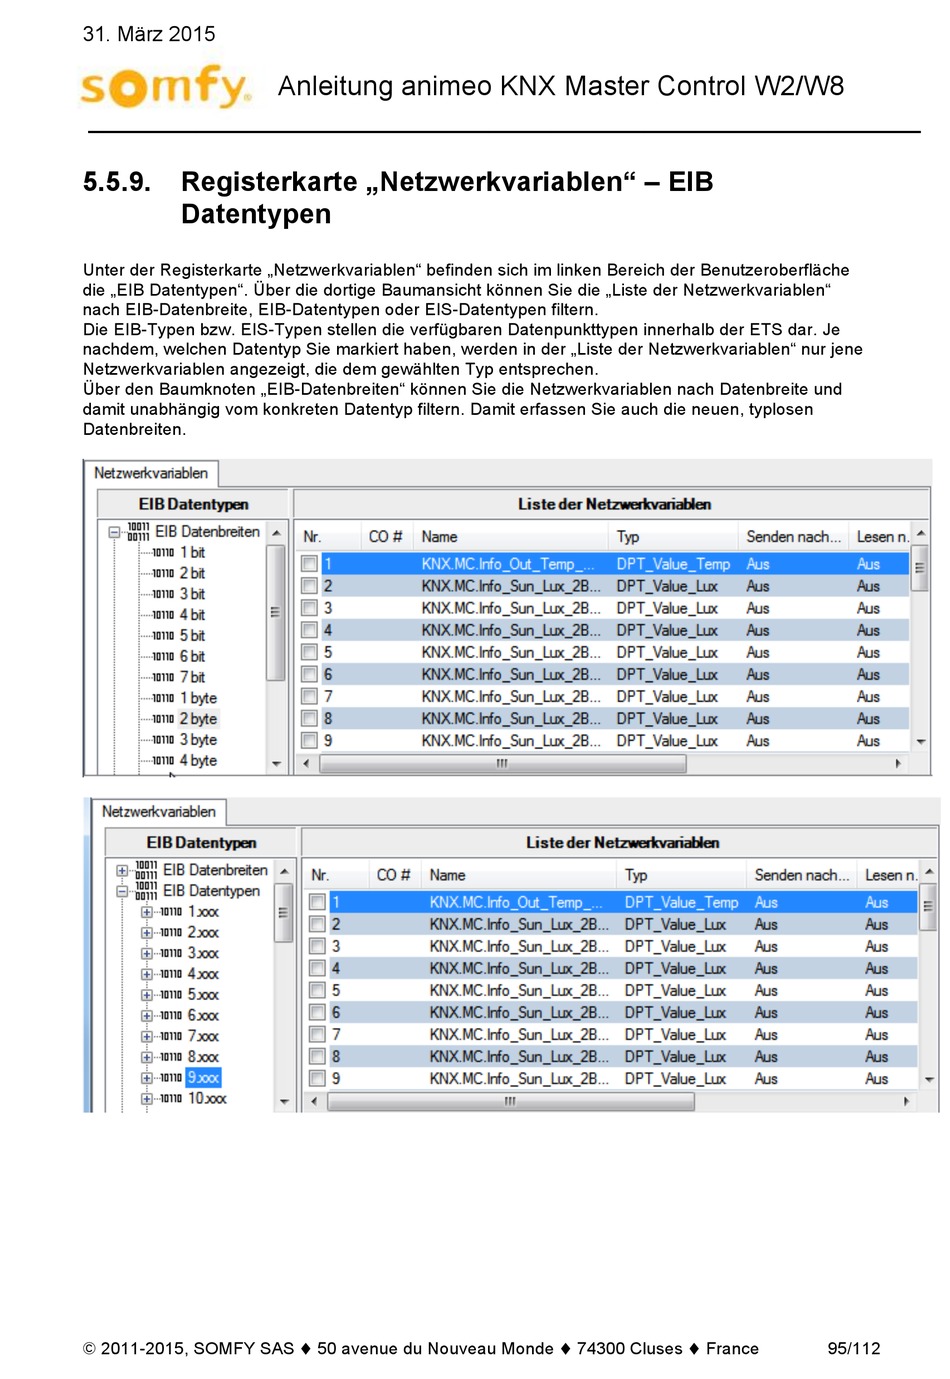Click the binary icon beside '1.xxx' in lower tree
Screen dimensions: 950x1379
[x=171, y=911]
